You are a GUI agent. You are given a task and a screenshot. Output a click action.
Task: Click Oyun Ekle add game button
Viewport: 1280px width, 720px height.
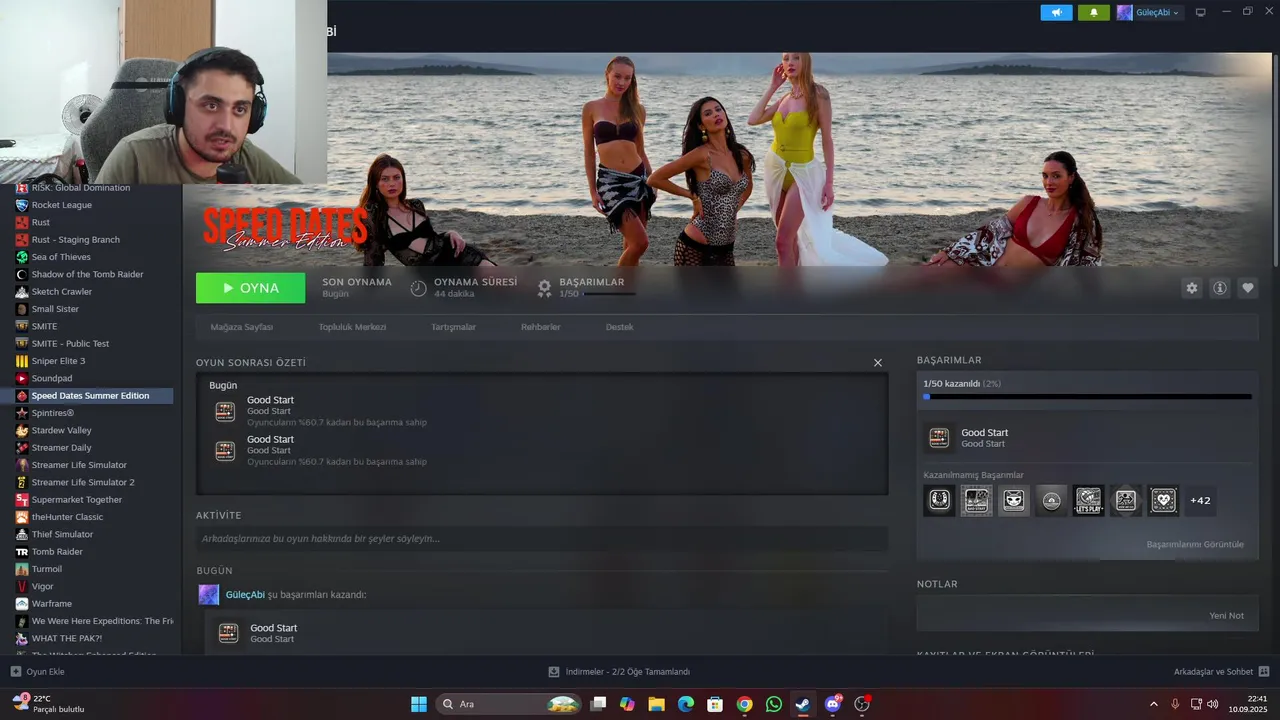[37, 672]
